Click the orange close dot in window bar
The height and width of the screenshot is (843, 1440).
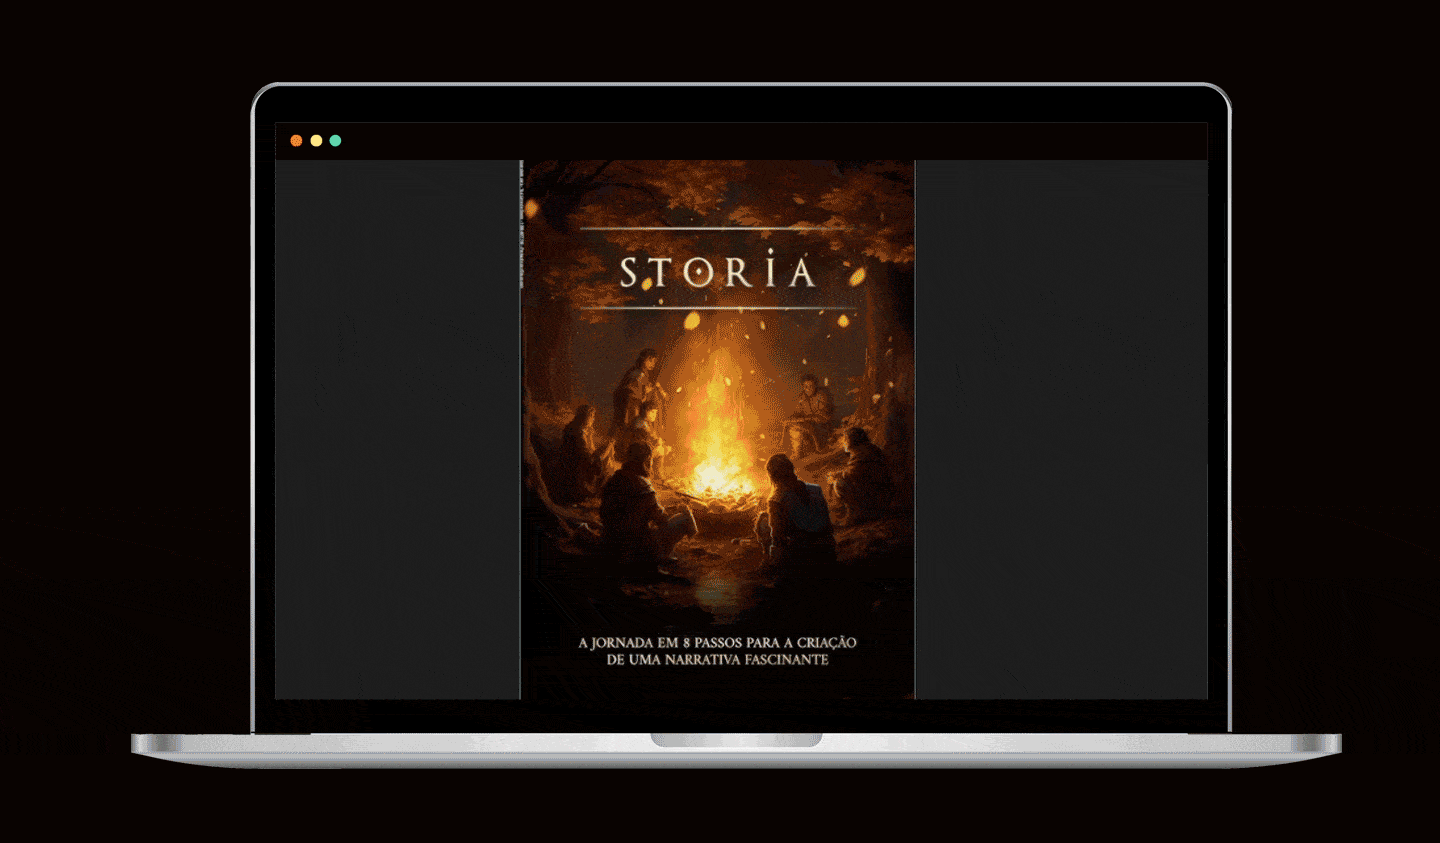pos(296,141)
